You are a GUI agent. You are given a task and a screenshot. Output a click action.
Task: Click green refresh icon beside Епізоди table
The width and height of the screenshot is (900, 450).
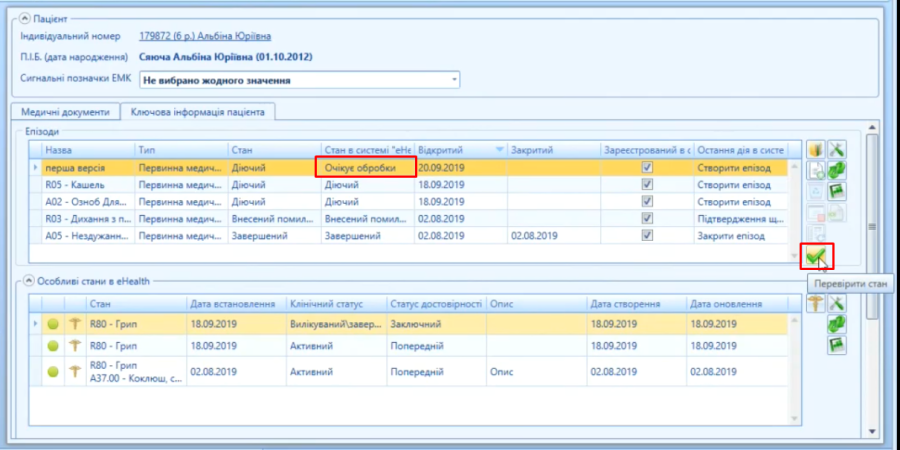[837, 170]
